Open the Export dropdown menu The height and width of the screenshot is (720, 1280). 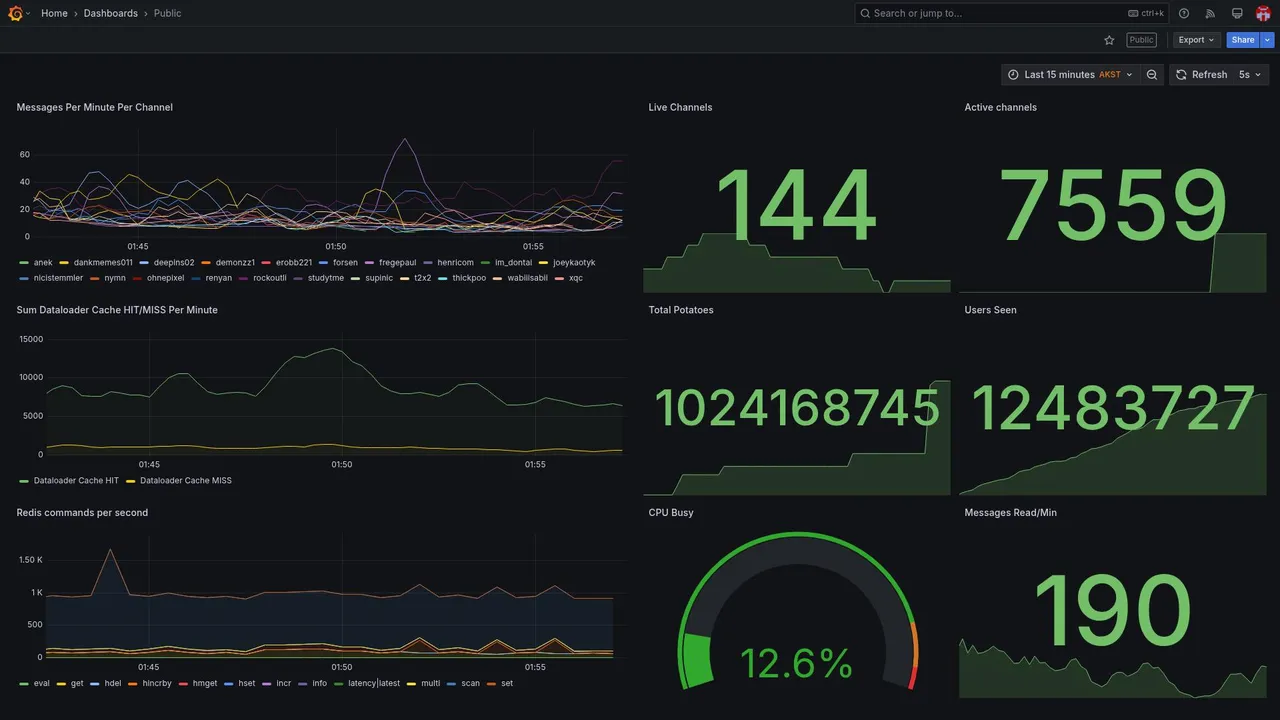(1197, 40)
